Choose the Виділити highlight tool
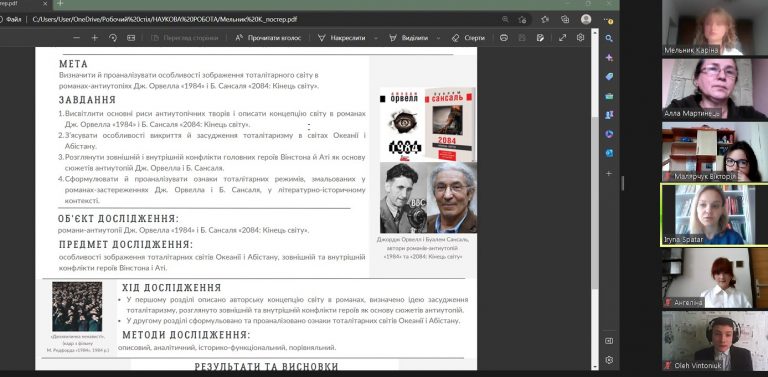Screen dimensions: 768x377 [x=408, y=38]
